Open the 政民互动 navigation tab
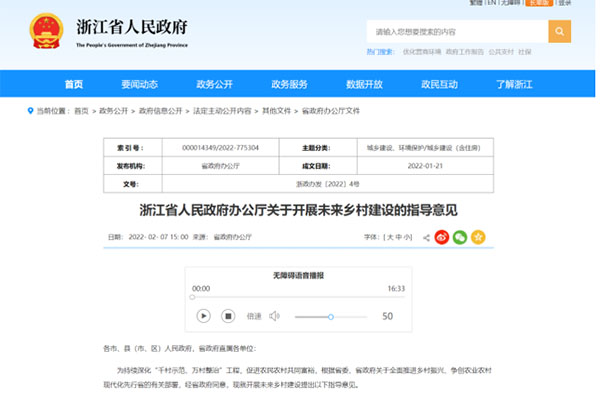 point(440,84)
